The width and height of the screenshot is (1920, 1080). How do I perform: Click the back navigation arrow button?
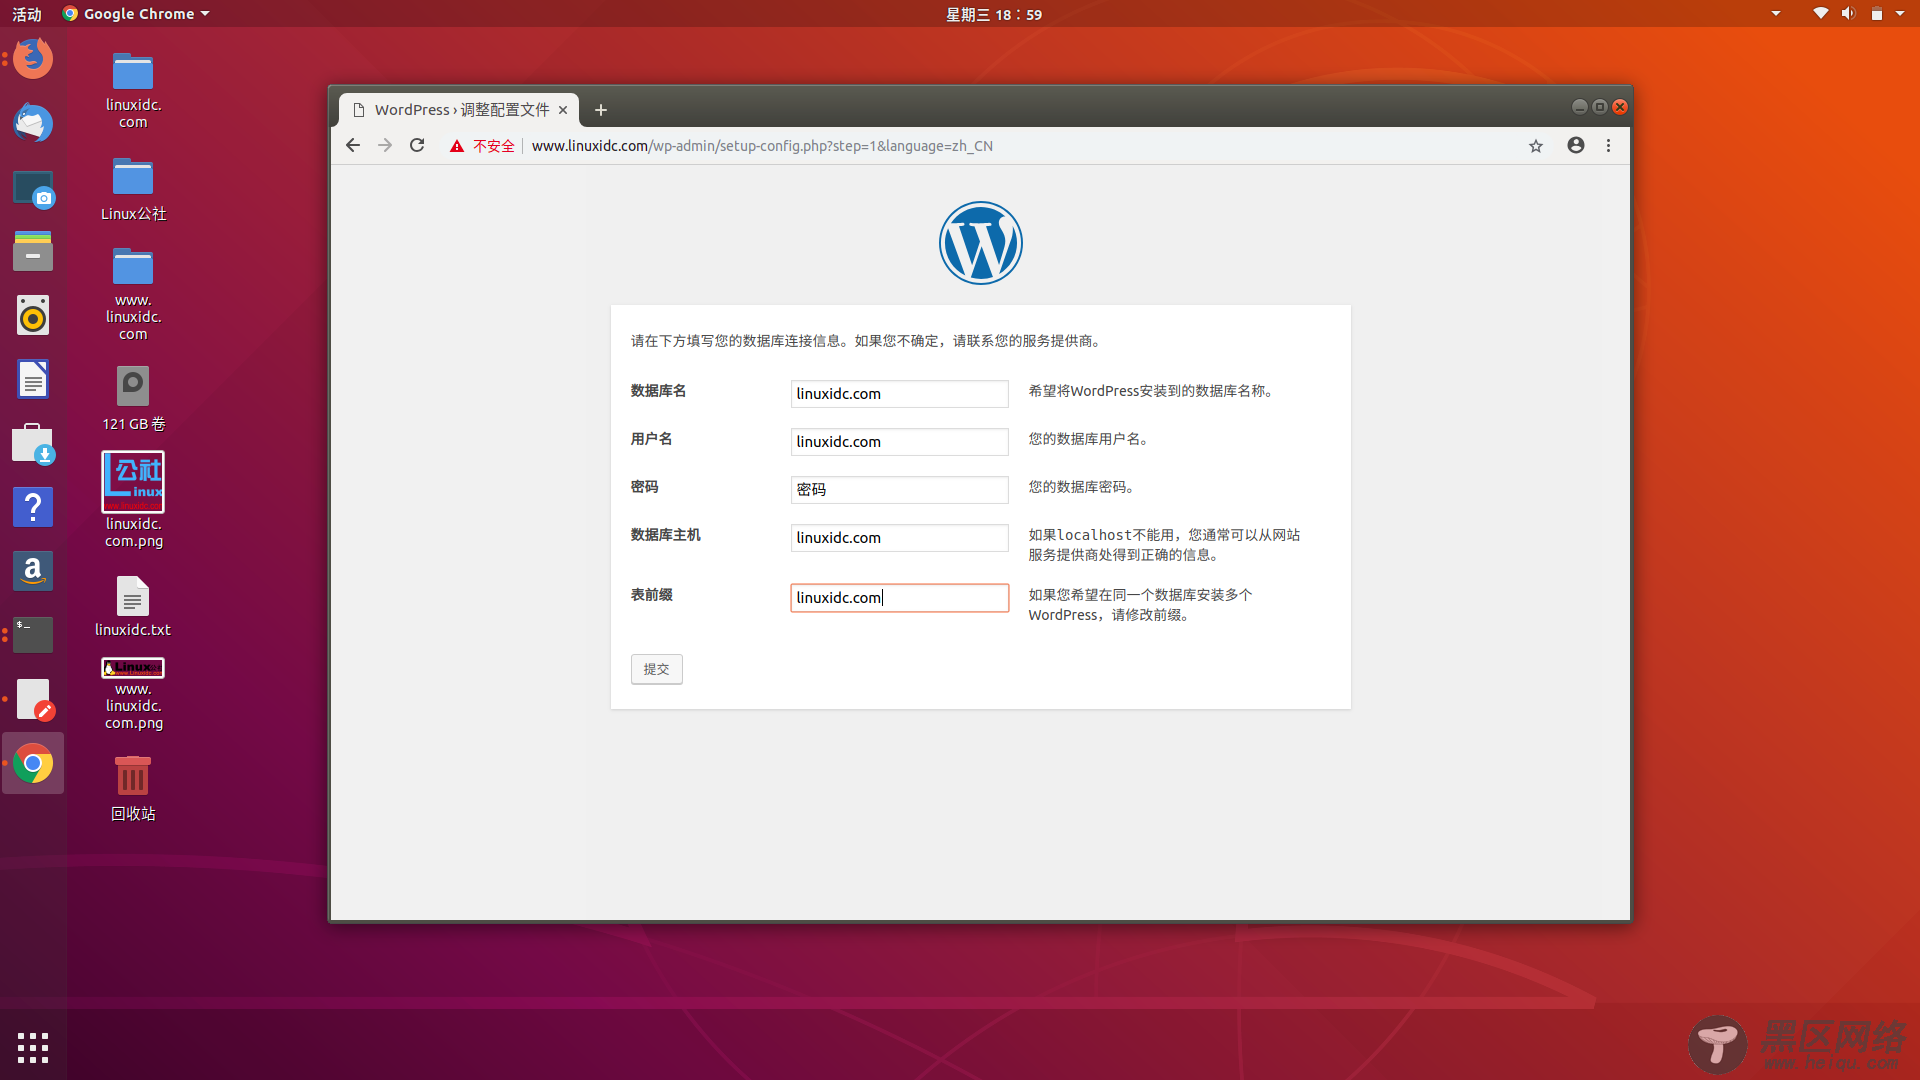click(352, 145)
